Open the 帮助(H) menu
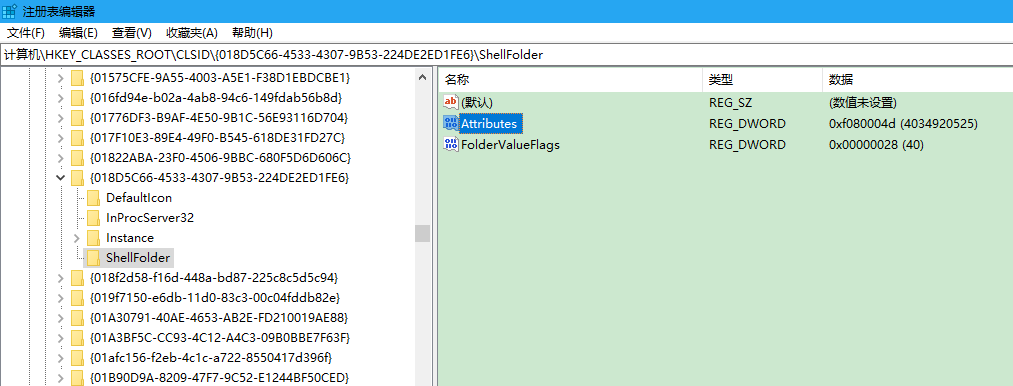1013x386 pixels. 252,32
